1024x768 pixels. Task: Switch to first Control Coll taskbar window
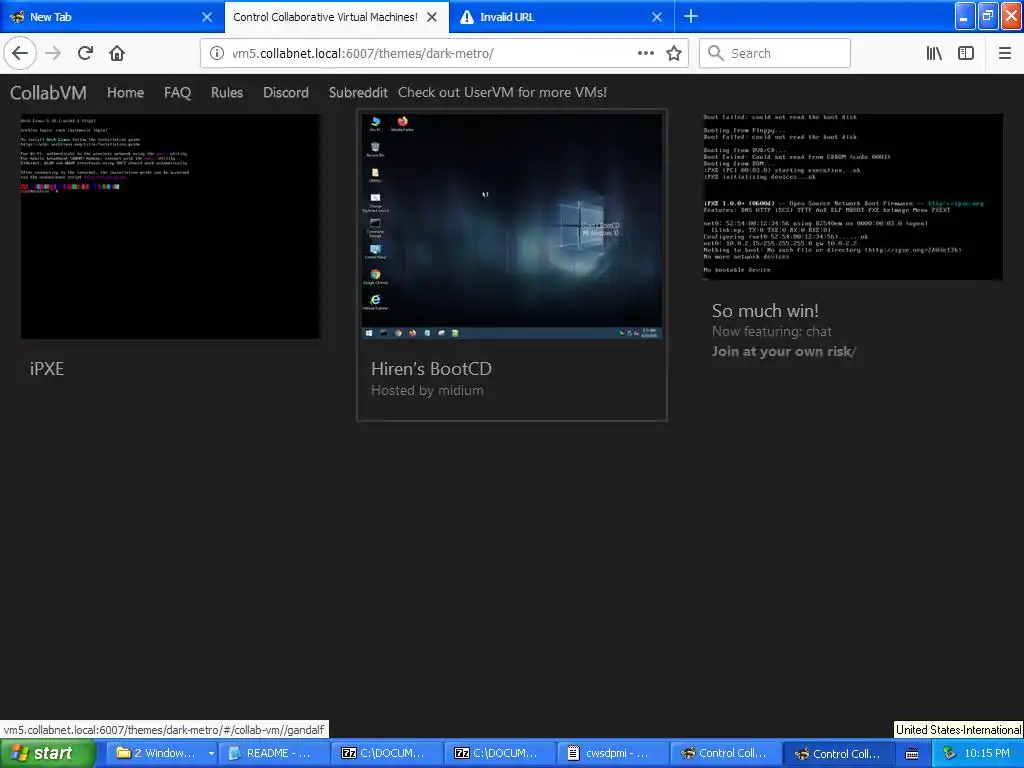(x=726, y=753)
